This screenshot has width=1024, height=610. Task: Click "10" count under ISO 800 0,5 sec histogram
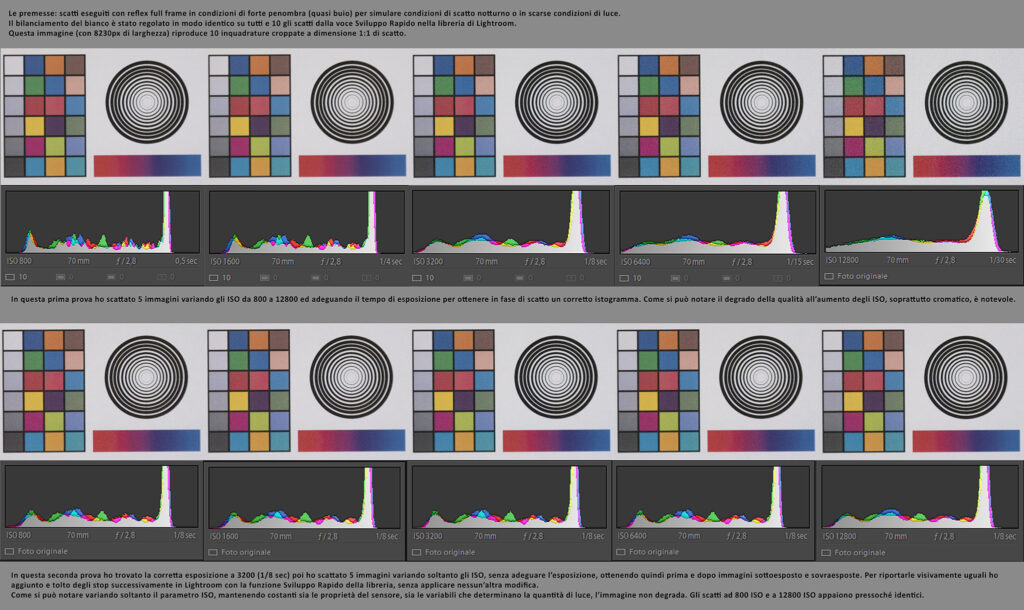tap(23, 277)
